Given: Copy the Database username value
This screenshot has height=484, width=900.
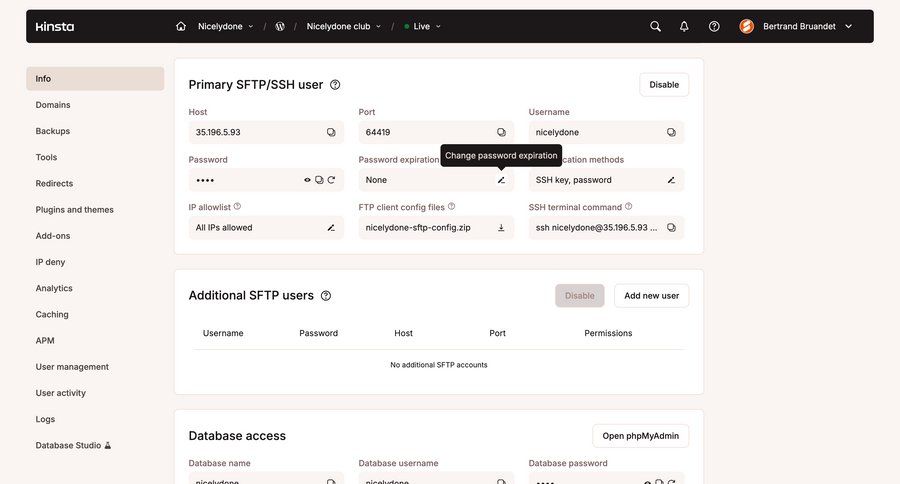Looking at the screenshot, I should (501, 481).
